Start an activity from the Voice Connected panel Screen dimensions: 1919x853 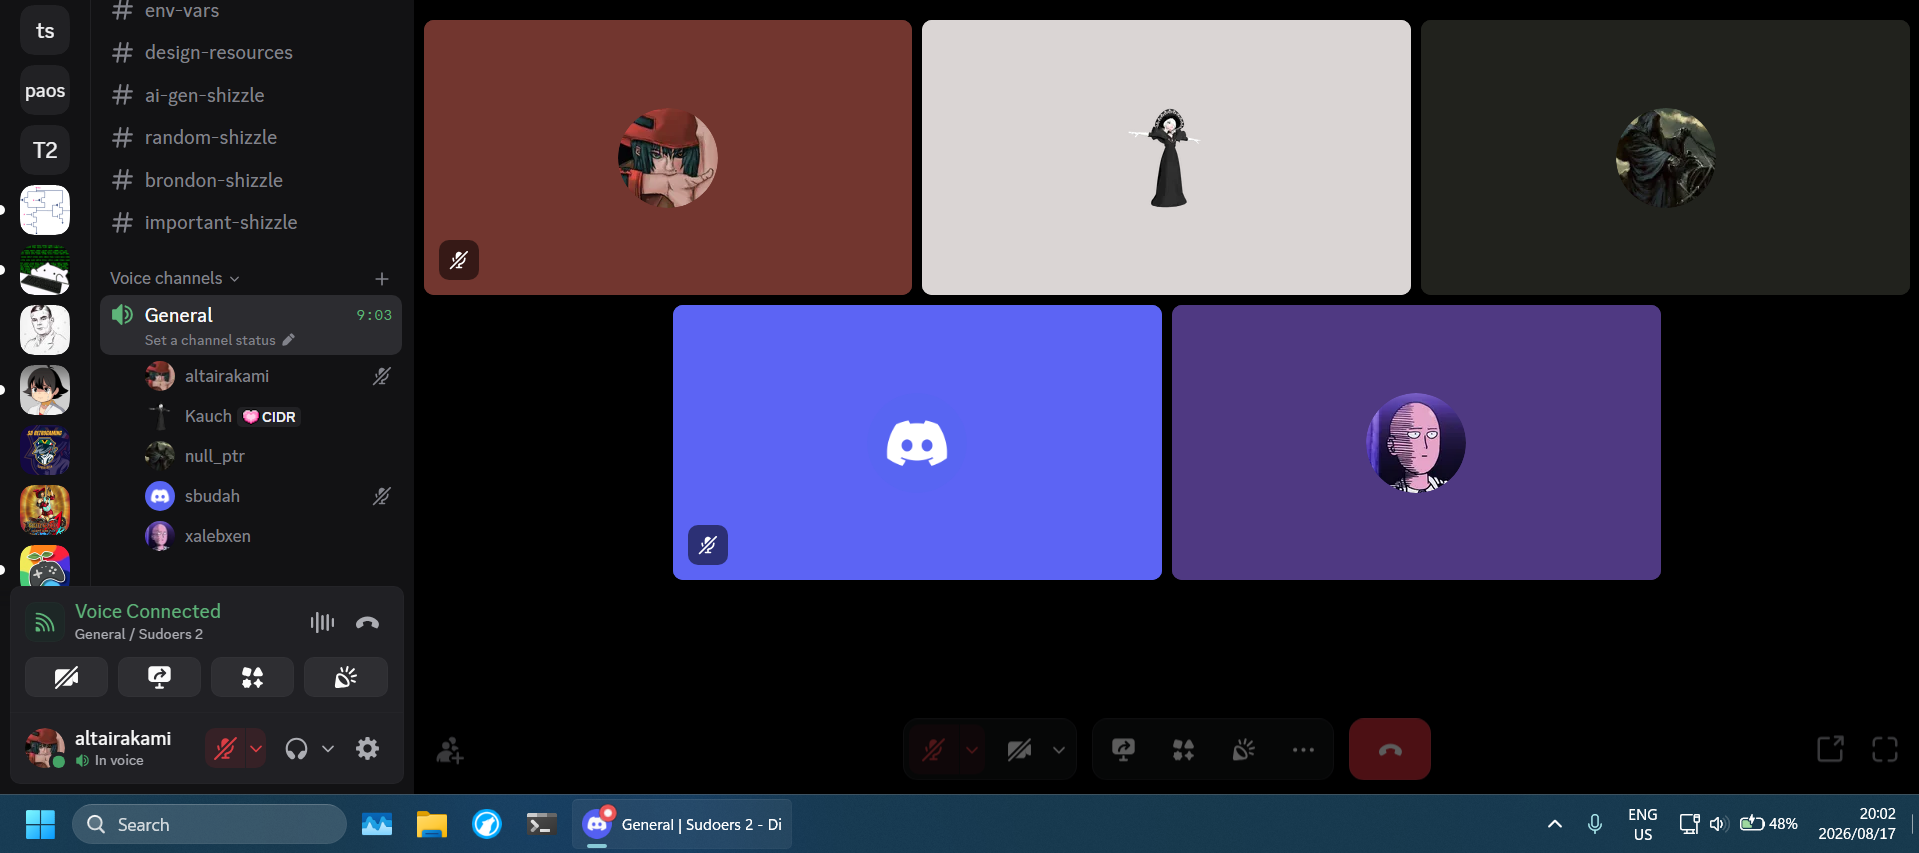coord(252,677)
